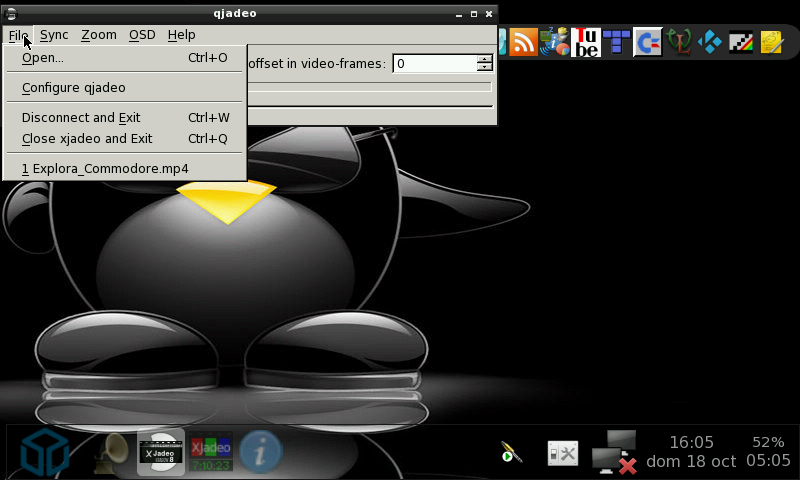Click the disconnected network monitors icon
Screen dimensions: 800x480
[x=615, y=452]
